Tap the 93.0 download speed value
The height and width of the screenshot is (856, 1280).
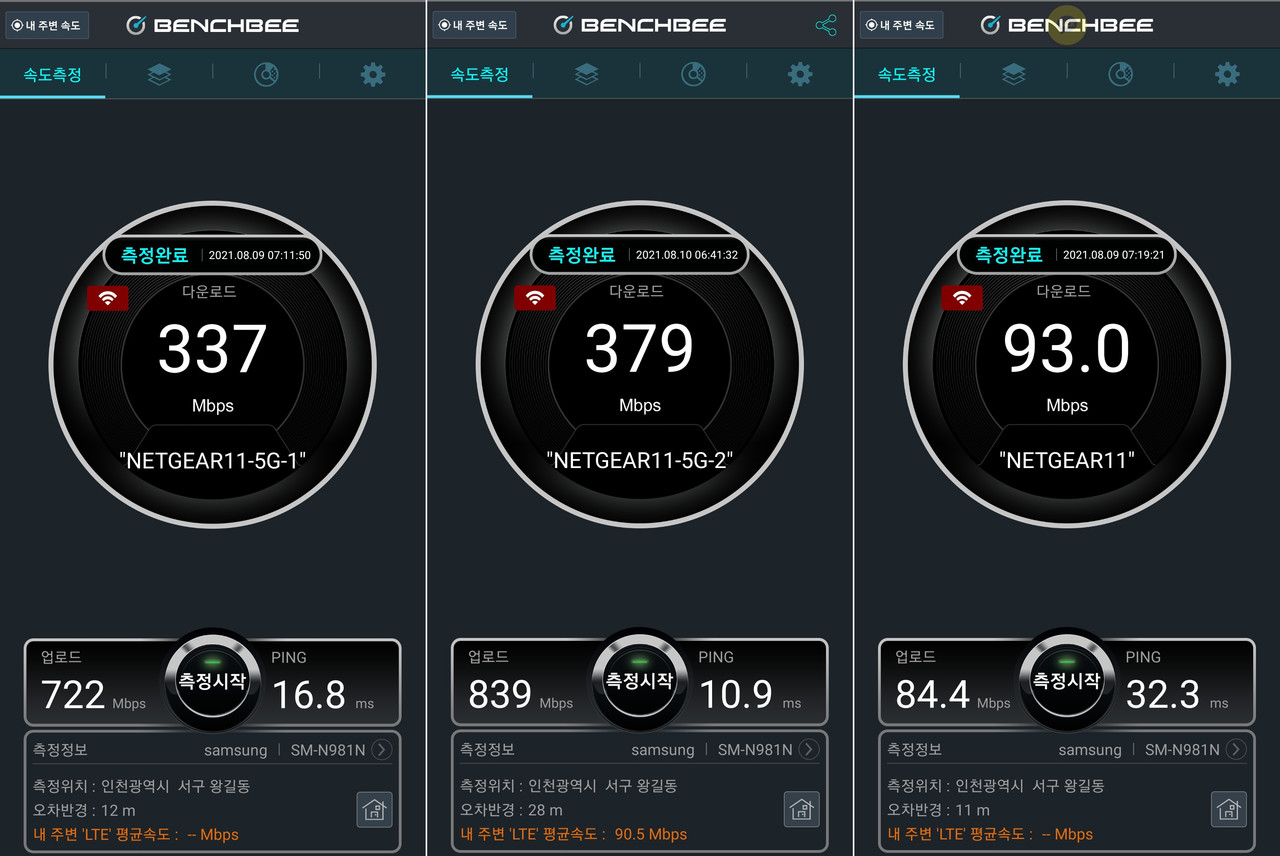tap(1067, 349)
